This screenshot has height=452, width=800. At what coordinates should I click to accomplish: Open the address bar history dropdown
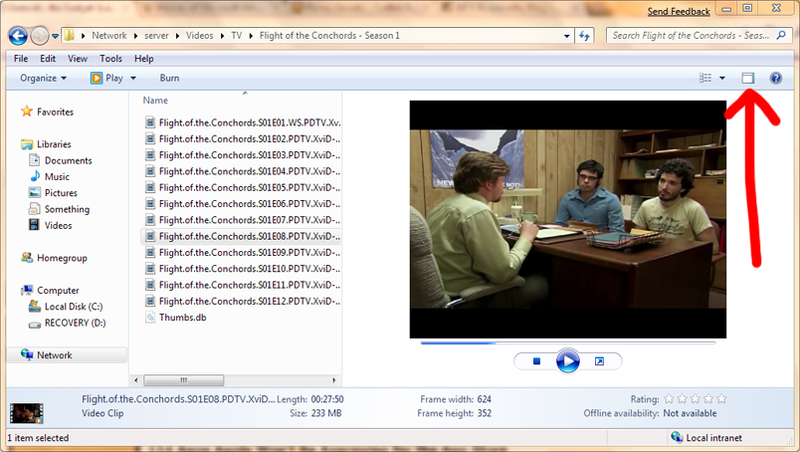(566, 36)
